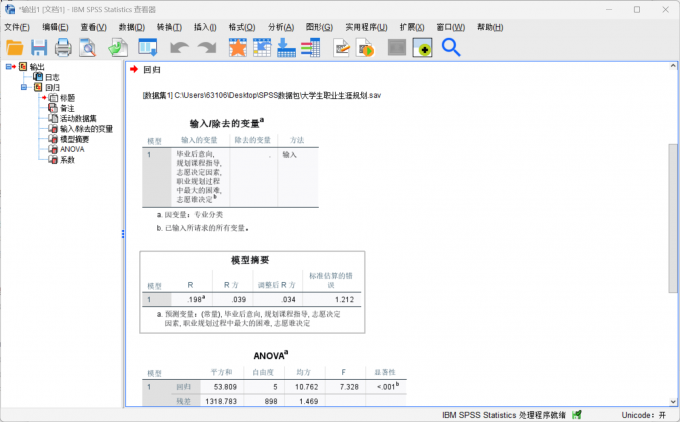Click the Go to Case table icon
680x422 pixels.
[x=262, y=47]
